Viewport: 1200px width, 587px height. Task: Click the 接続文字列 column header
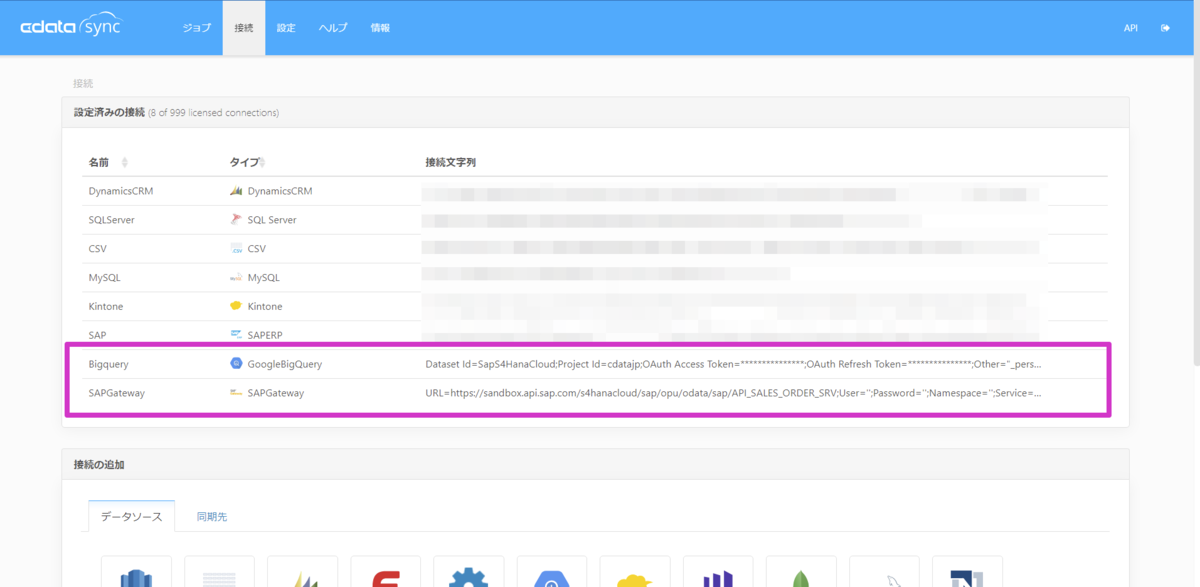[450, 162]
